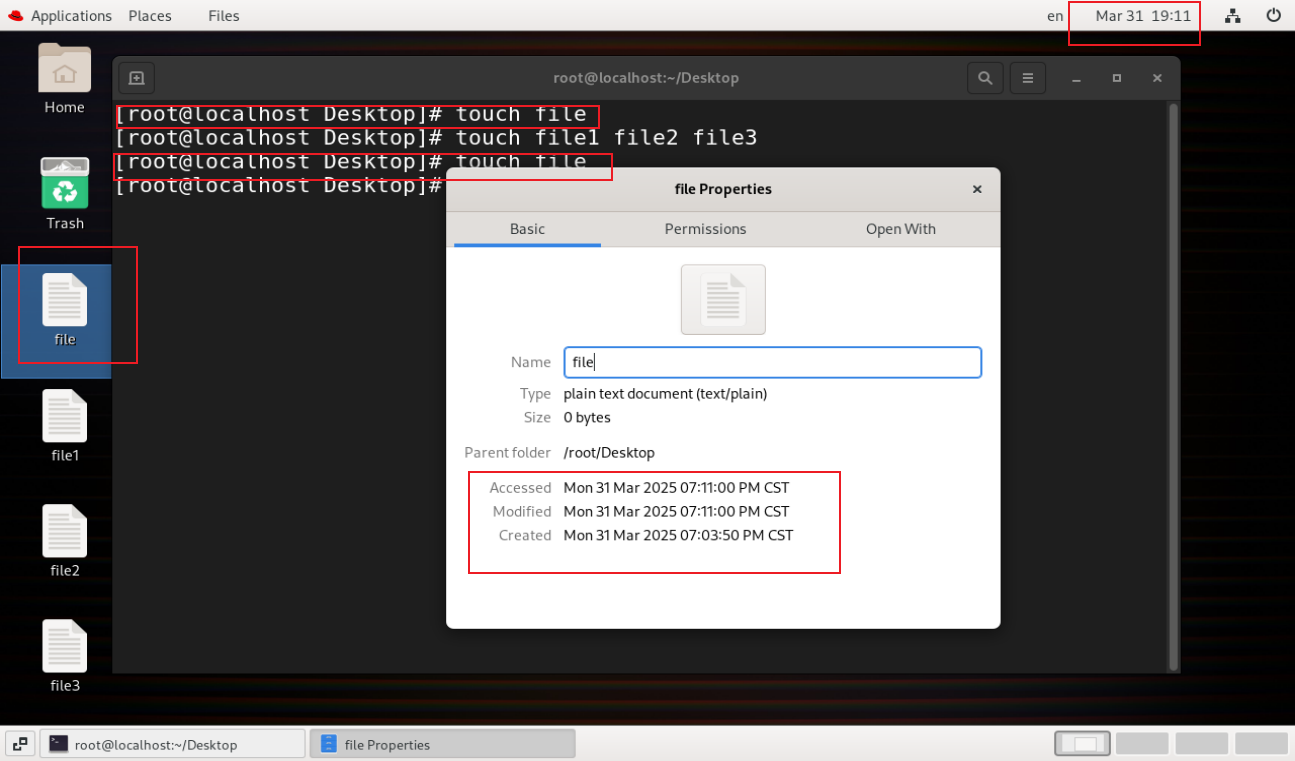This screenshot has height=761, width=1295.
Task: Click the Created 07:03:50 PM timestamp
Action: 678,535
